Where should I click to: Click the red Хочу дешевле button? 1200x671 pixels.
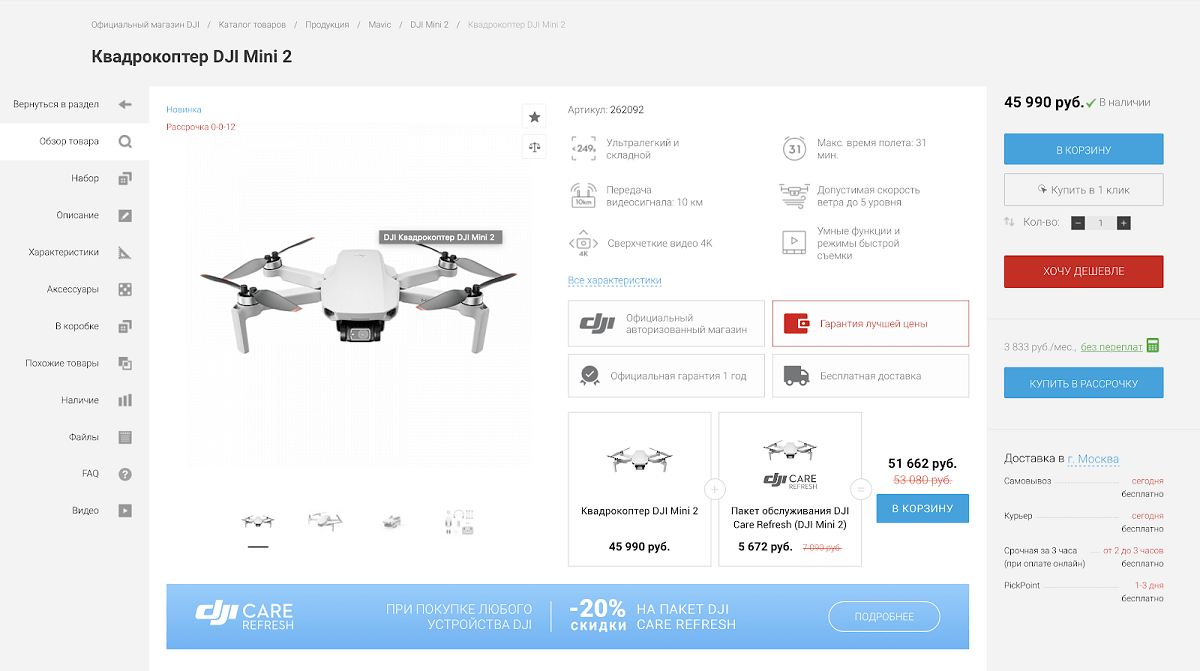(x=1084, y=271)
